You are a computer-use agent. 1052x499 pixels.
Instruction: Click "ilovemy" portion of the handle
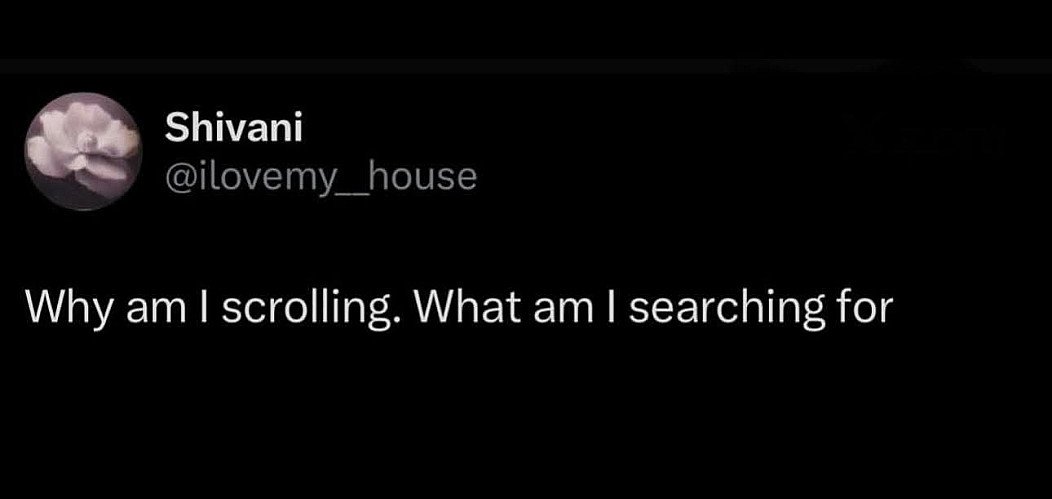pyautogui.click(x=266, y=177)
